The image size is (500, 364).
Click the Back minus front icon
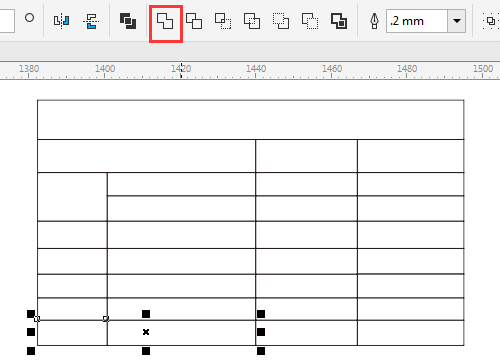(x=310, y=21)
